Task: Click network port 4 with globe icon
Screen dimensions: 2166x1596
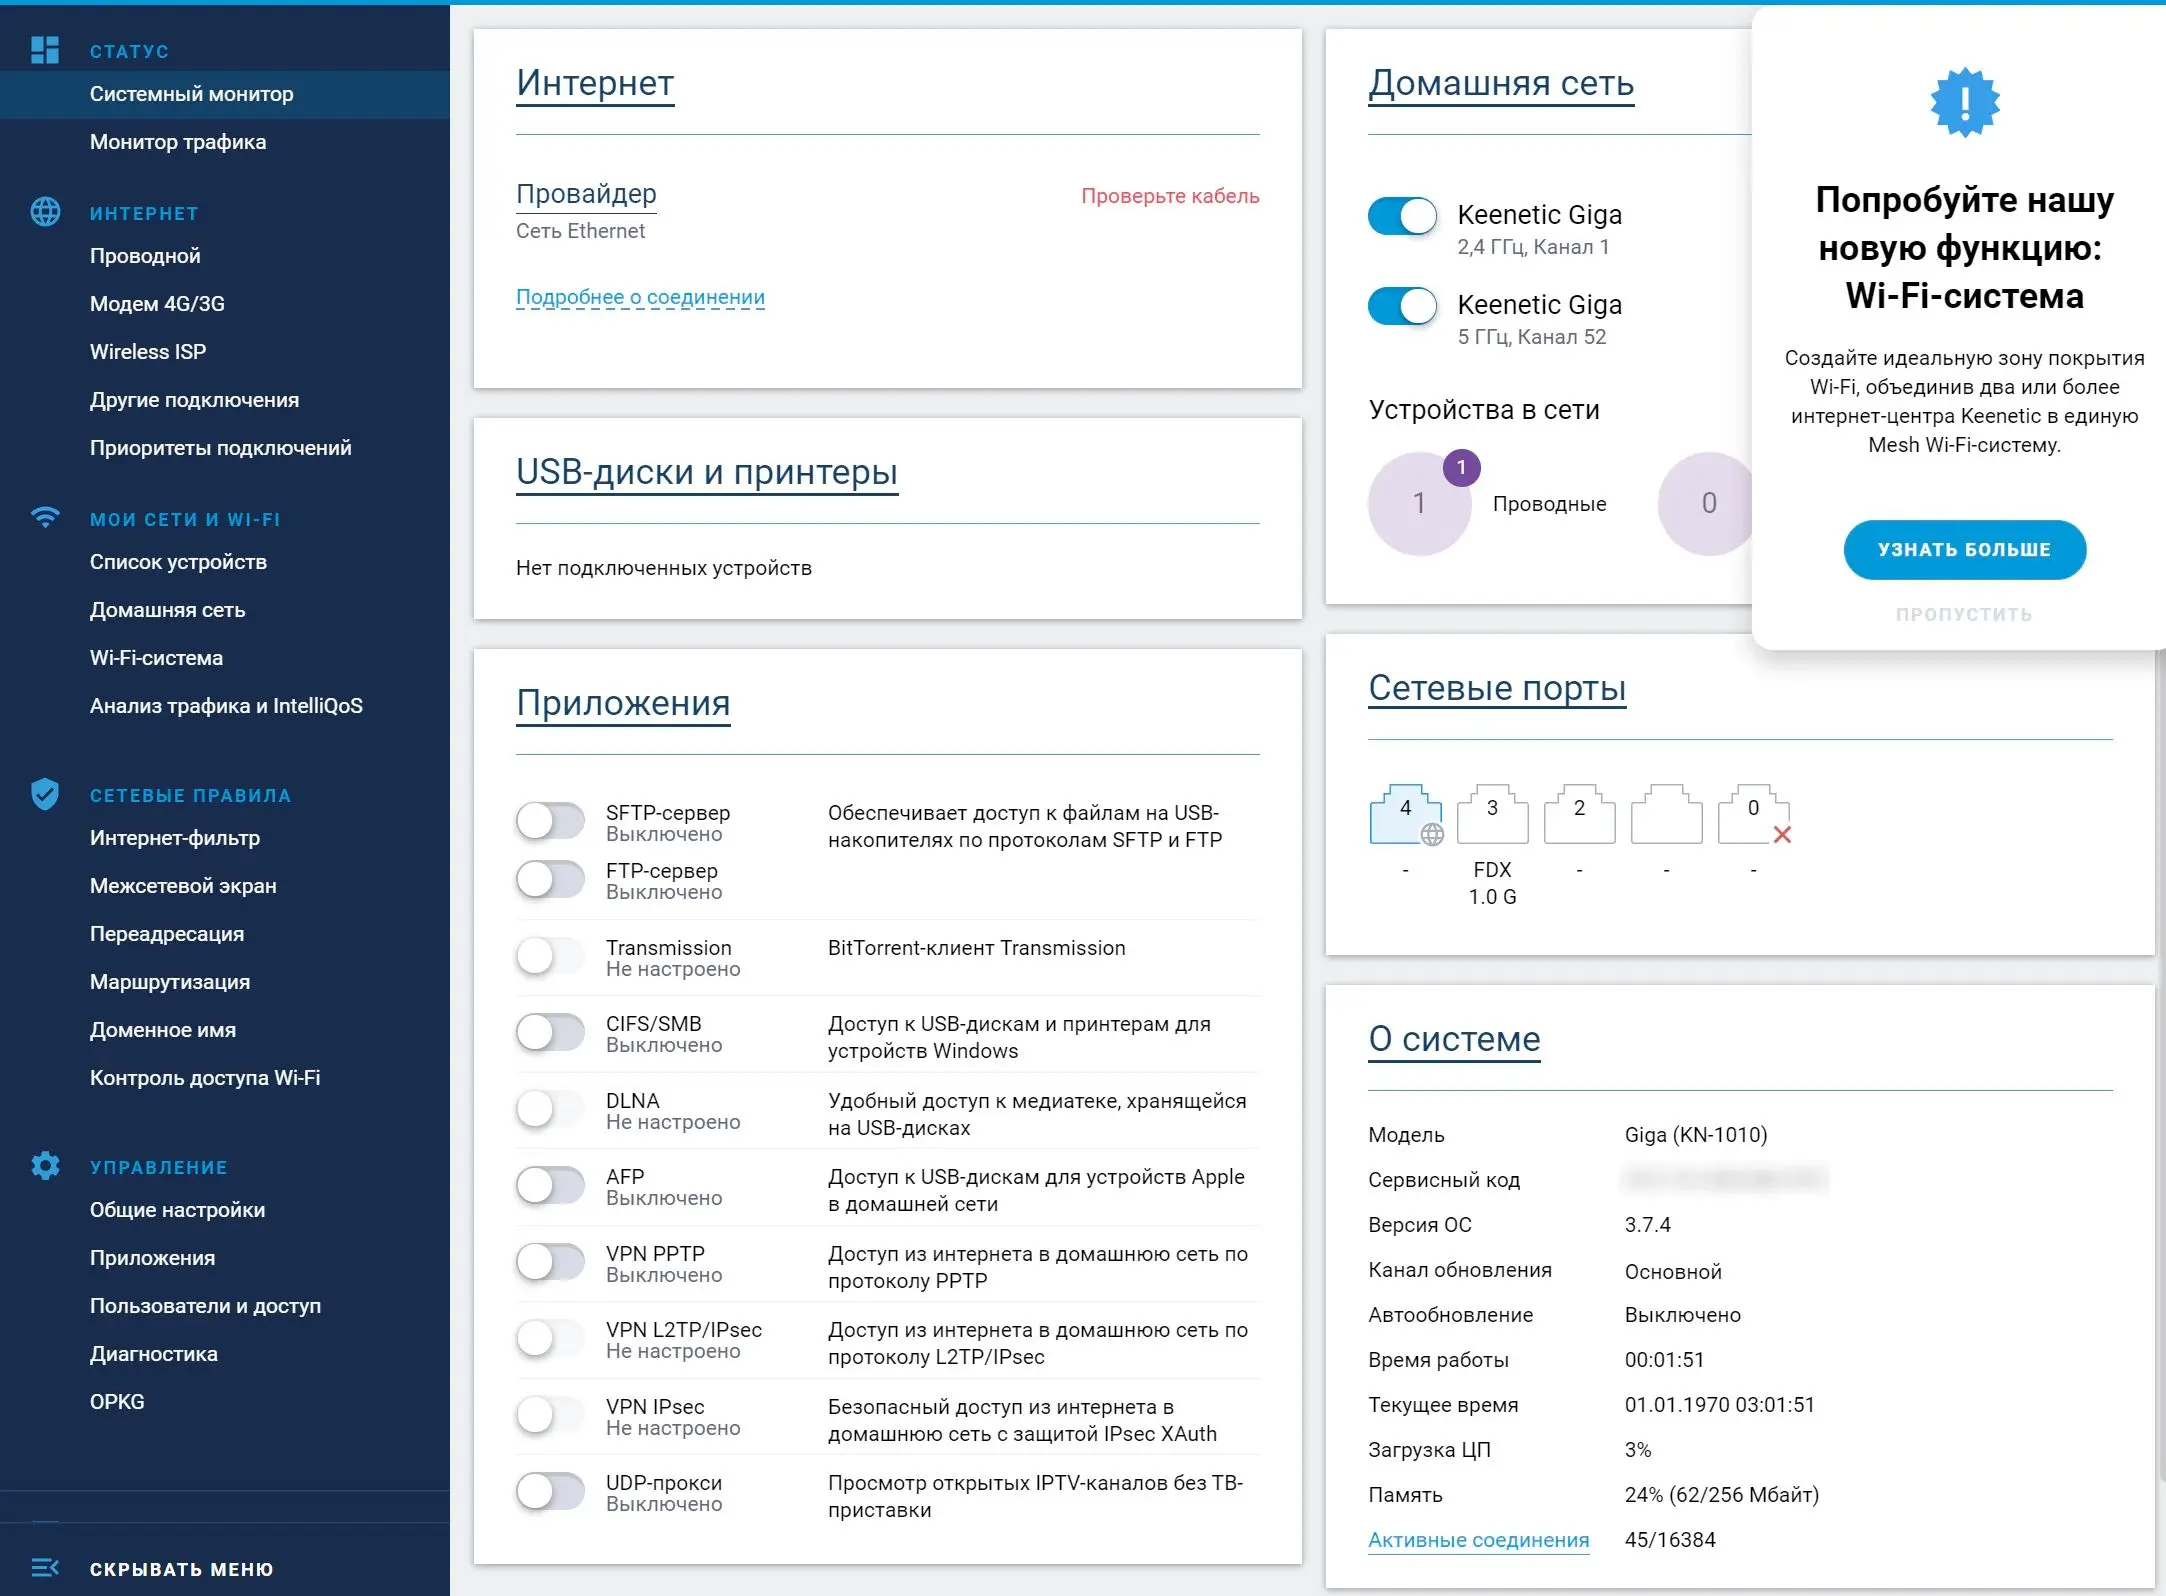Action: pyautogui.click(x=1406, y=815)
